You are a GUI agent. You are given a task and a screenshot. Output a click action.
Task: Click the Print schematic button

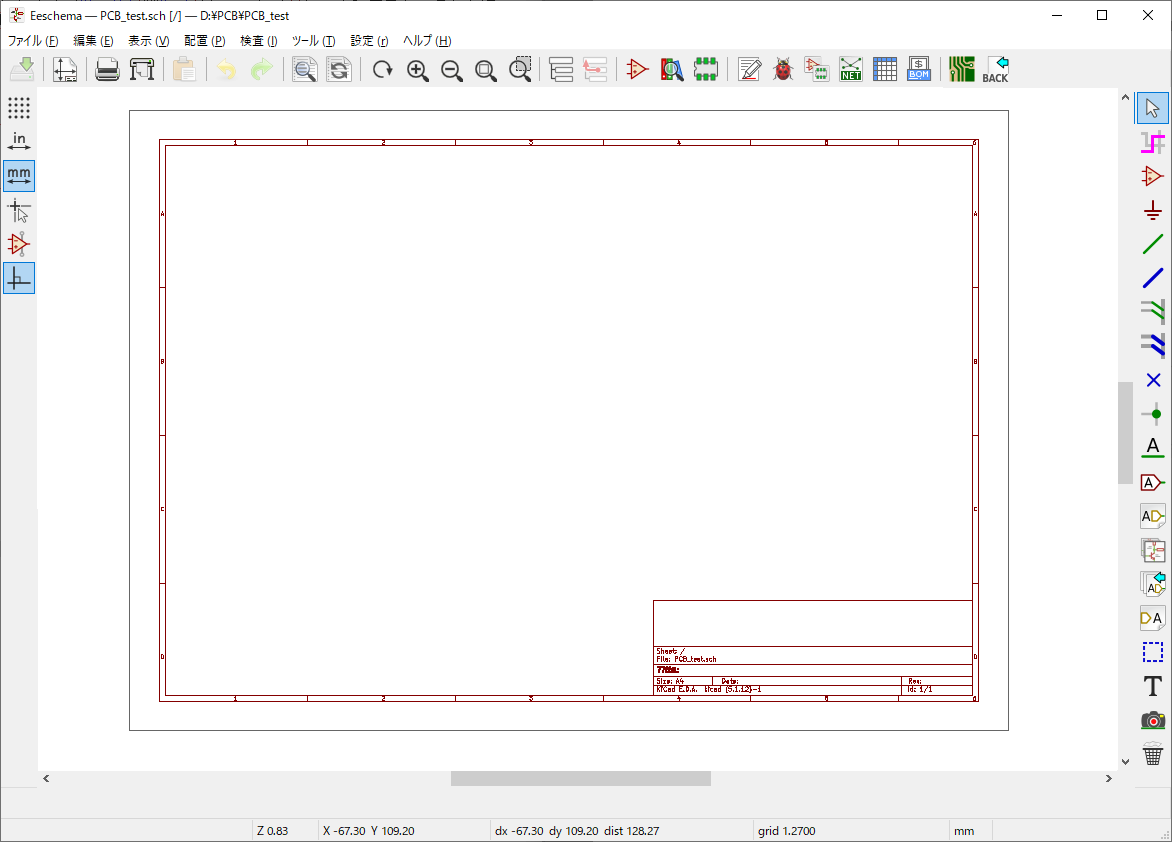point(107,69)
